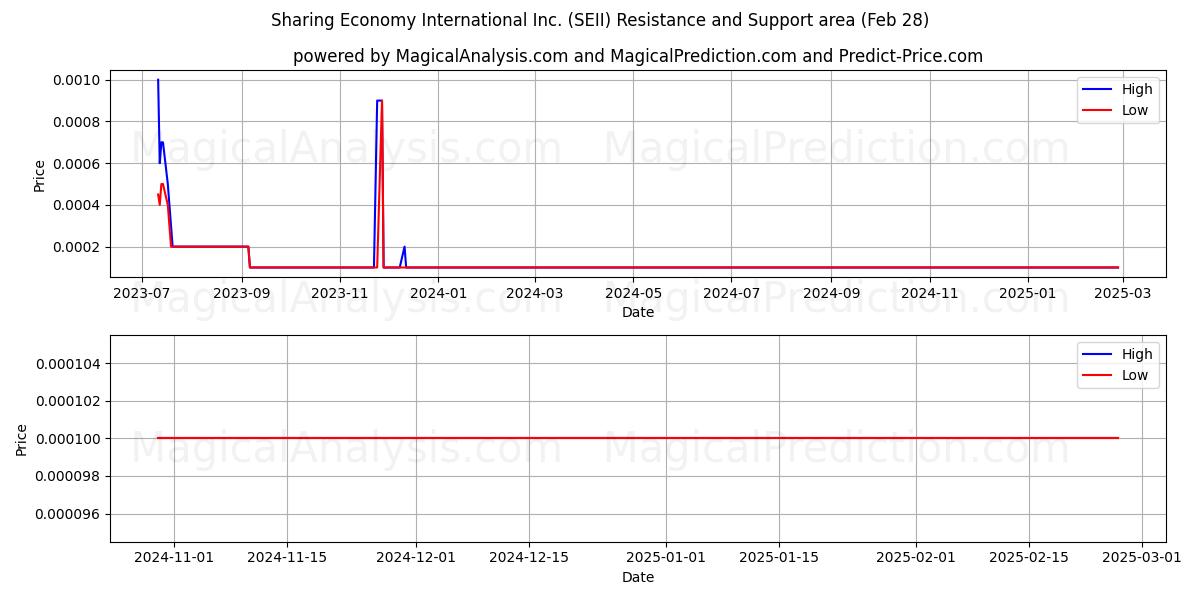
Task: Click the 0.0006 y-axis label in upper chart
Action: tap(77, 164)
